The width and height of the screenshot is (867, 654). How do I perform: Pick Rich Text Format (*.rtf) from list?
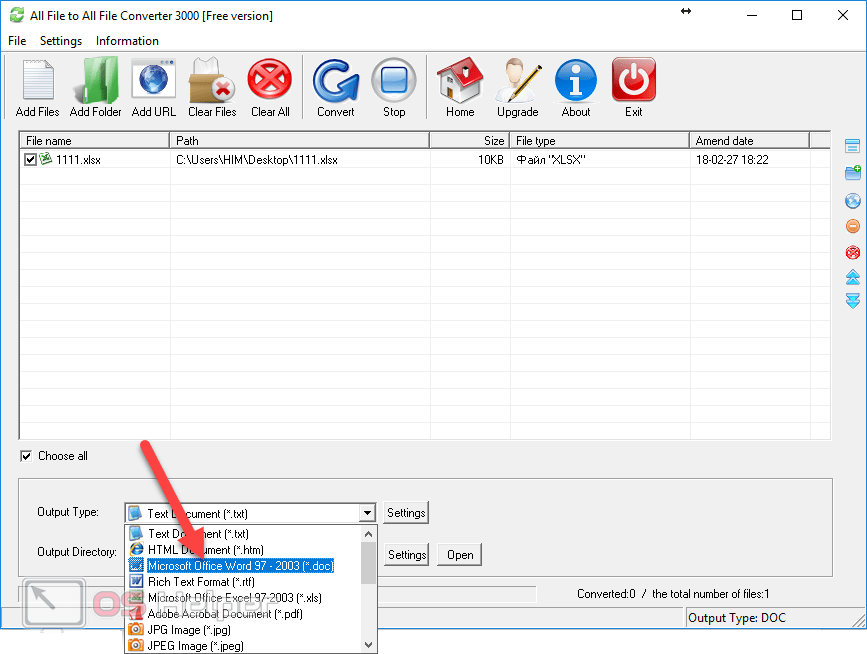[x=202, y=582]
